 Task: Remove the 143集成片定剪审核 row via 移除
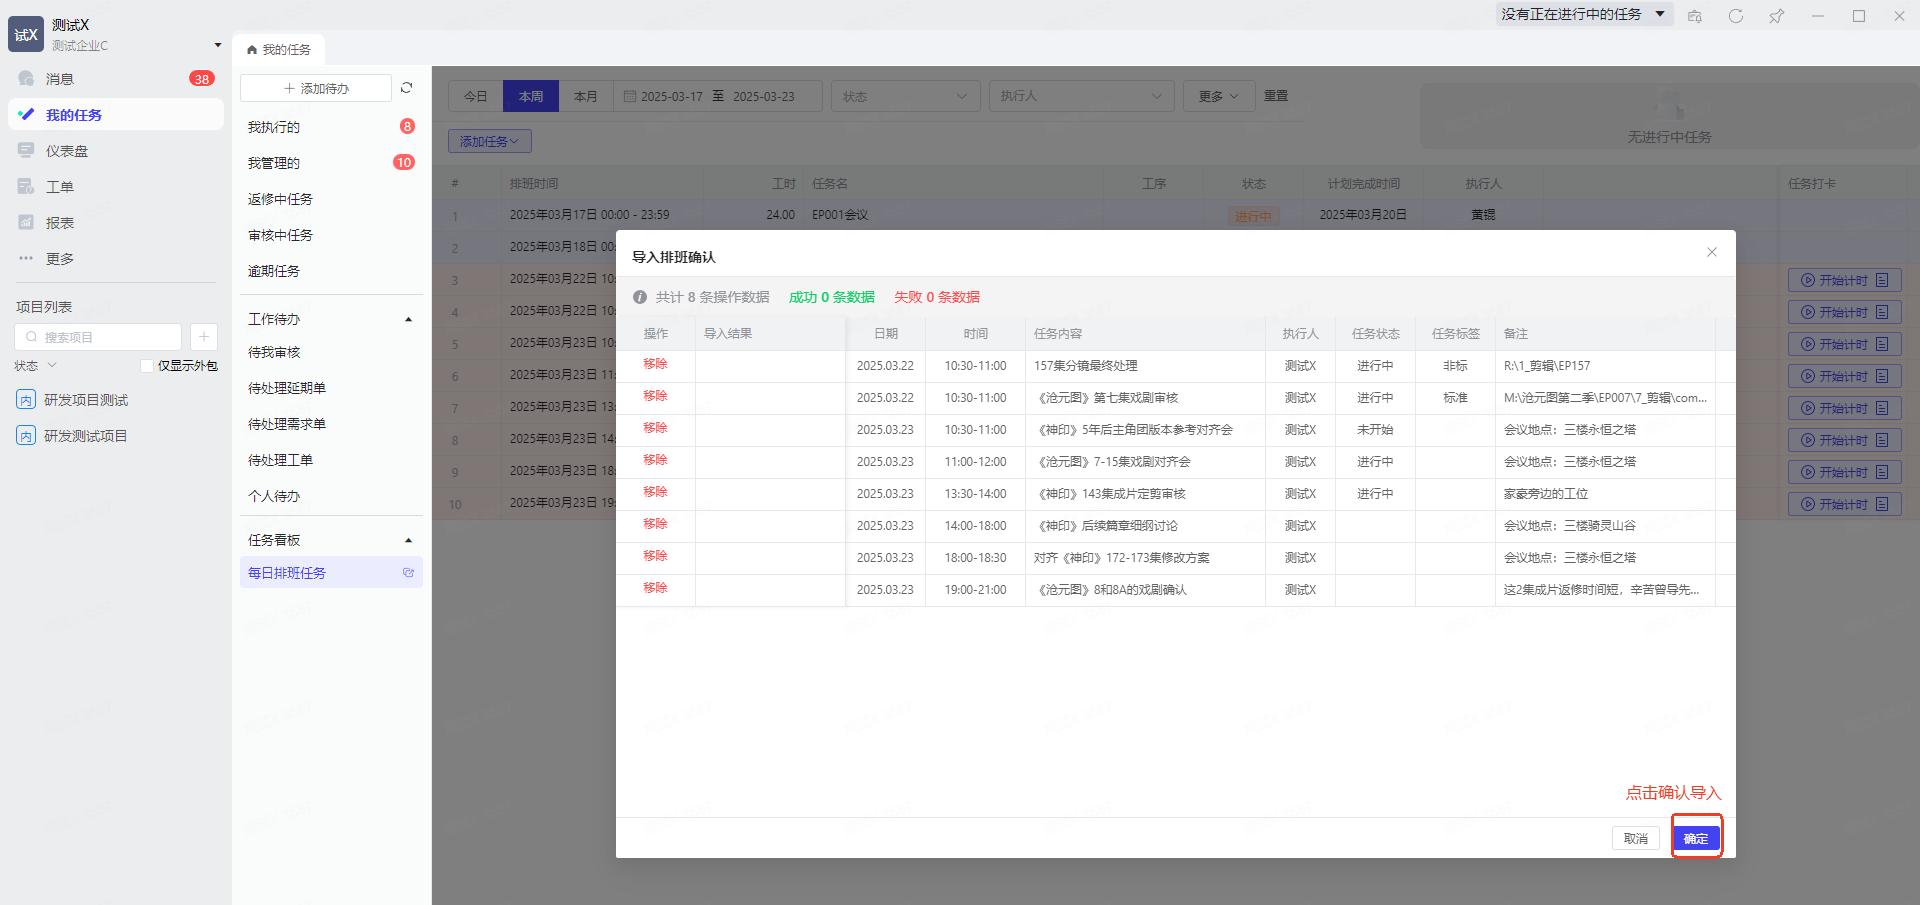point(655,492)
